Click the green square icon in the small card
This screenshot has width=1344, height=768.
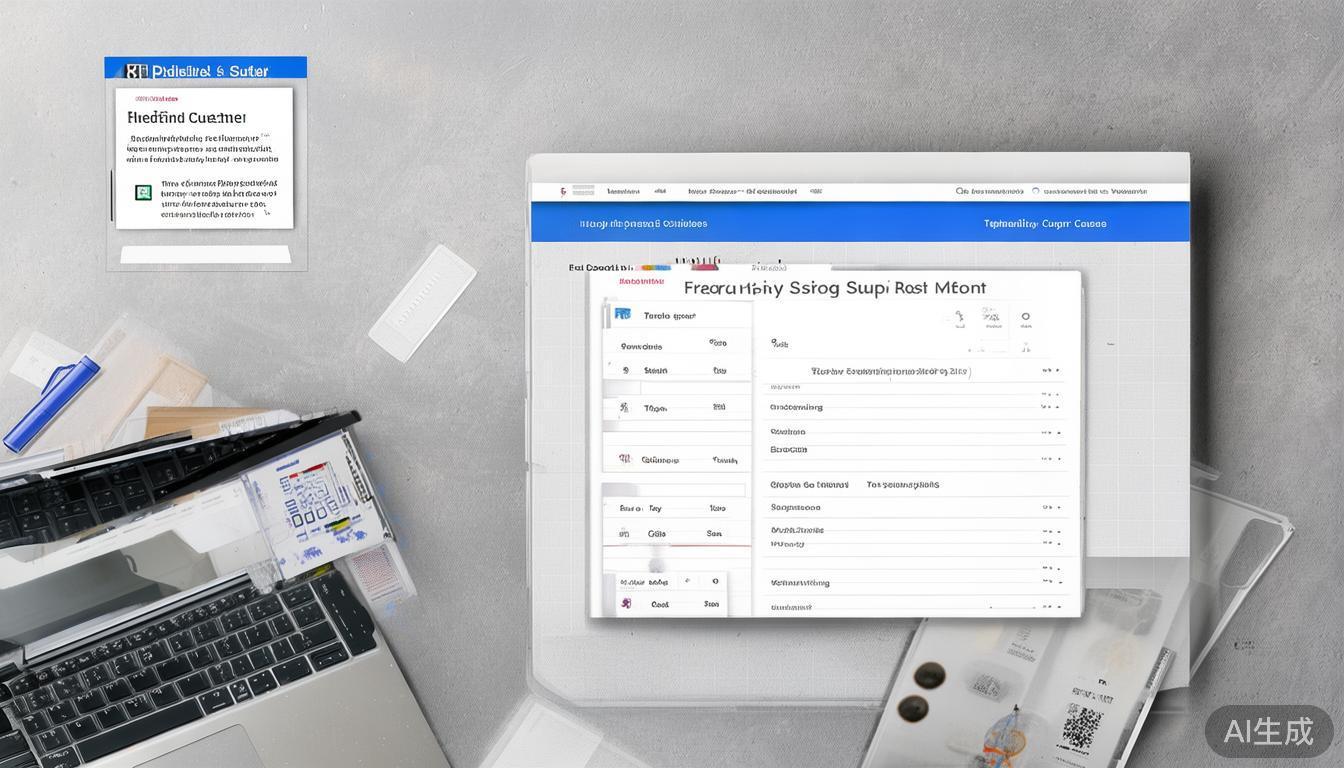[143, 192]
